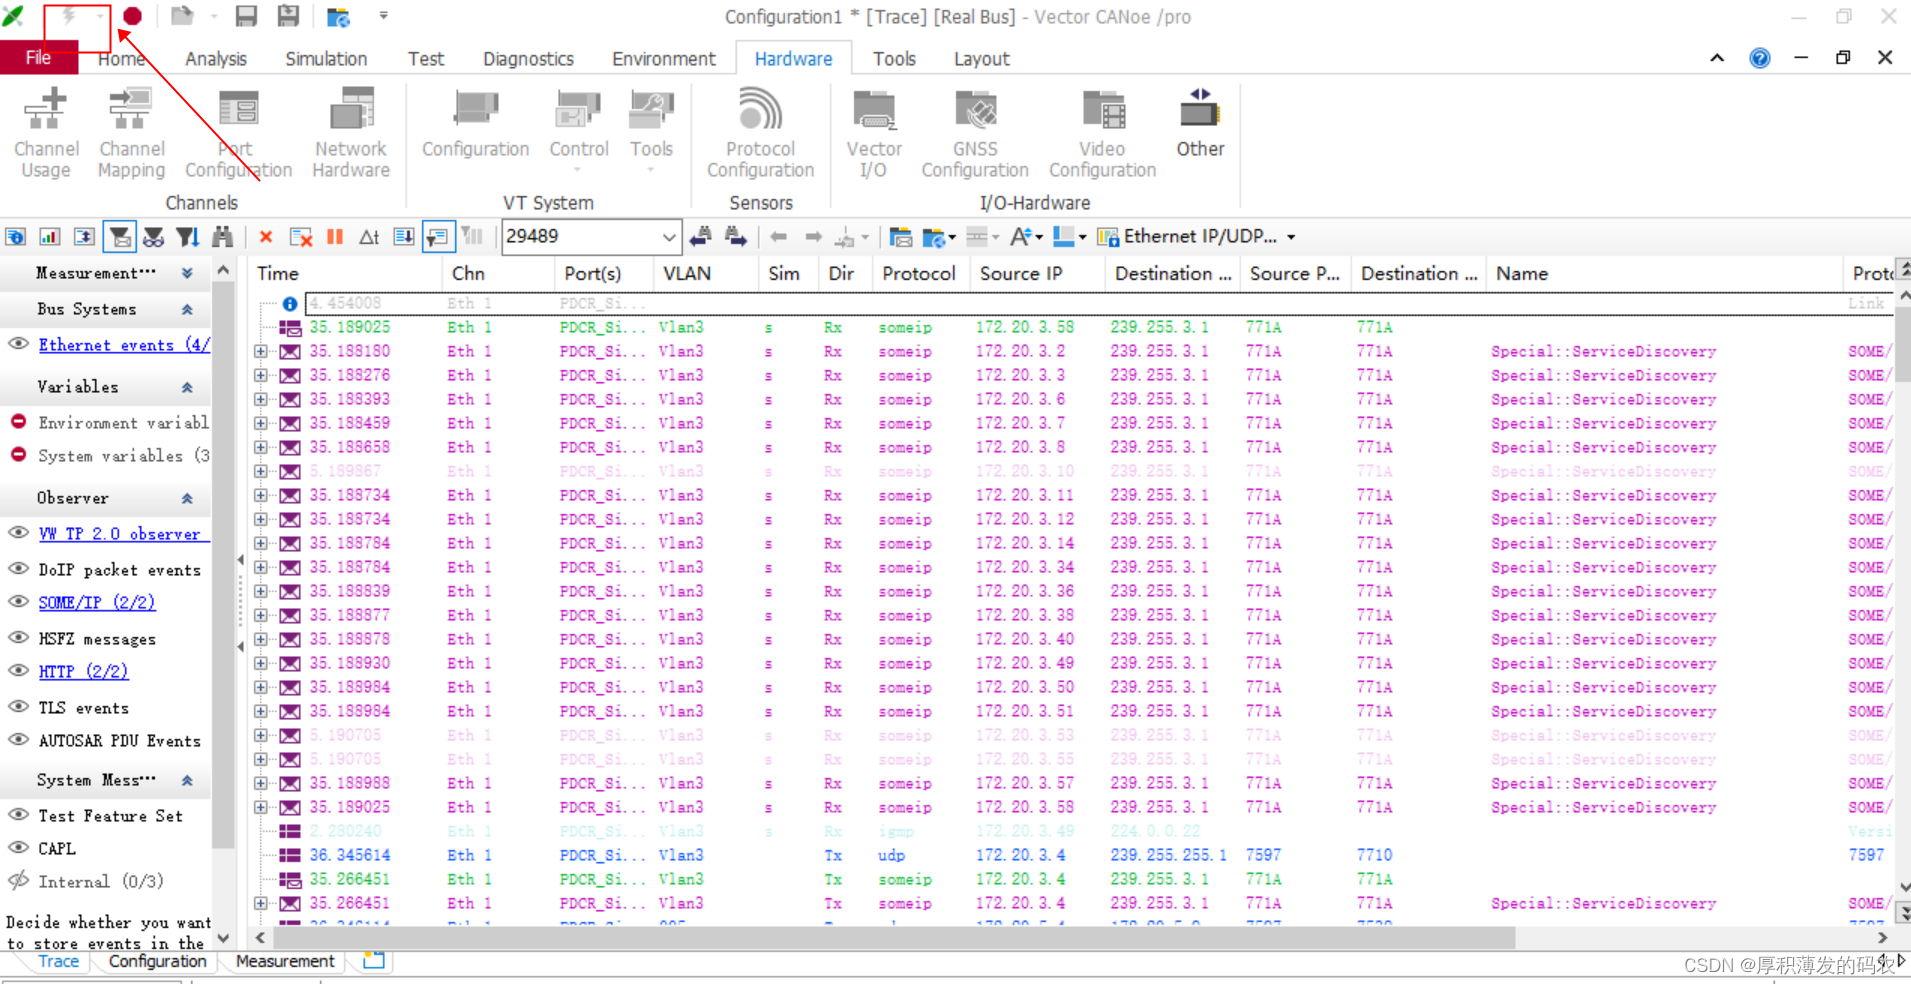Switch to the Analysis ribbon tab
Screen dimensions: 1911x984
click(x=215, y=59)
